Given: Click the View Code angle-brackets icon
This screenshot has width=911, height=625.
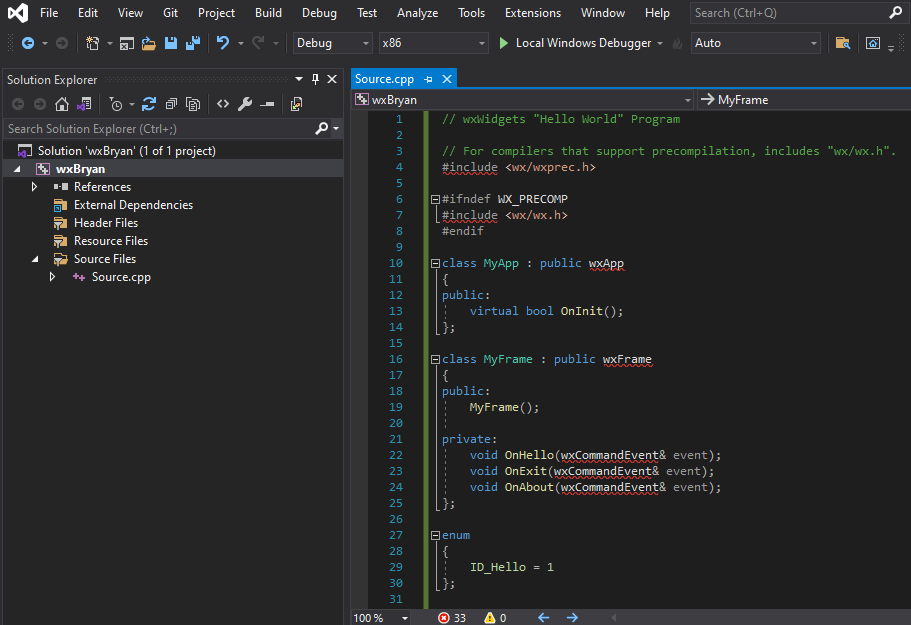Looking at the screenshot, I should [223, 104].
